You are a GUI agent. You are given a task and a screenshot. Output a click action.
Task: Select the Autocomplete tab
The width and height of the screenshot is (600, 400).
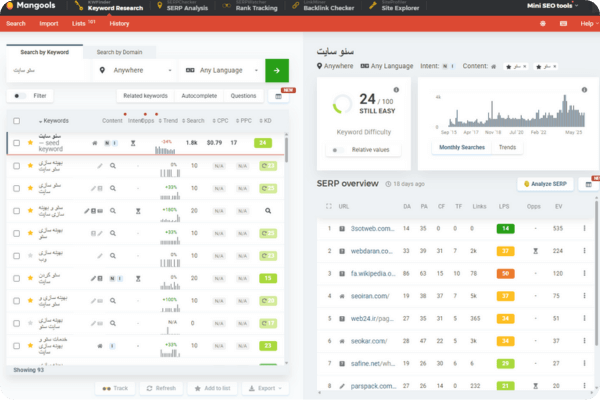[199, 96]
